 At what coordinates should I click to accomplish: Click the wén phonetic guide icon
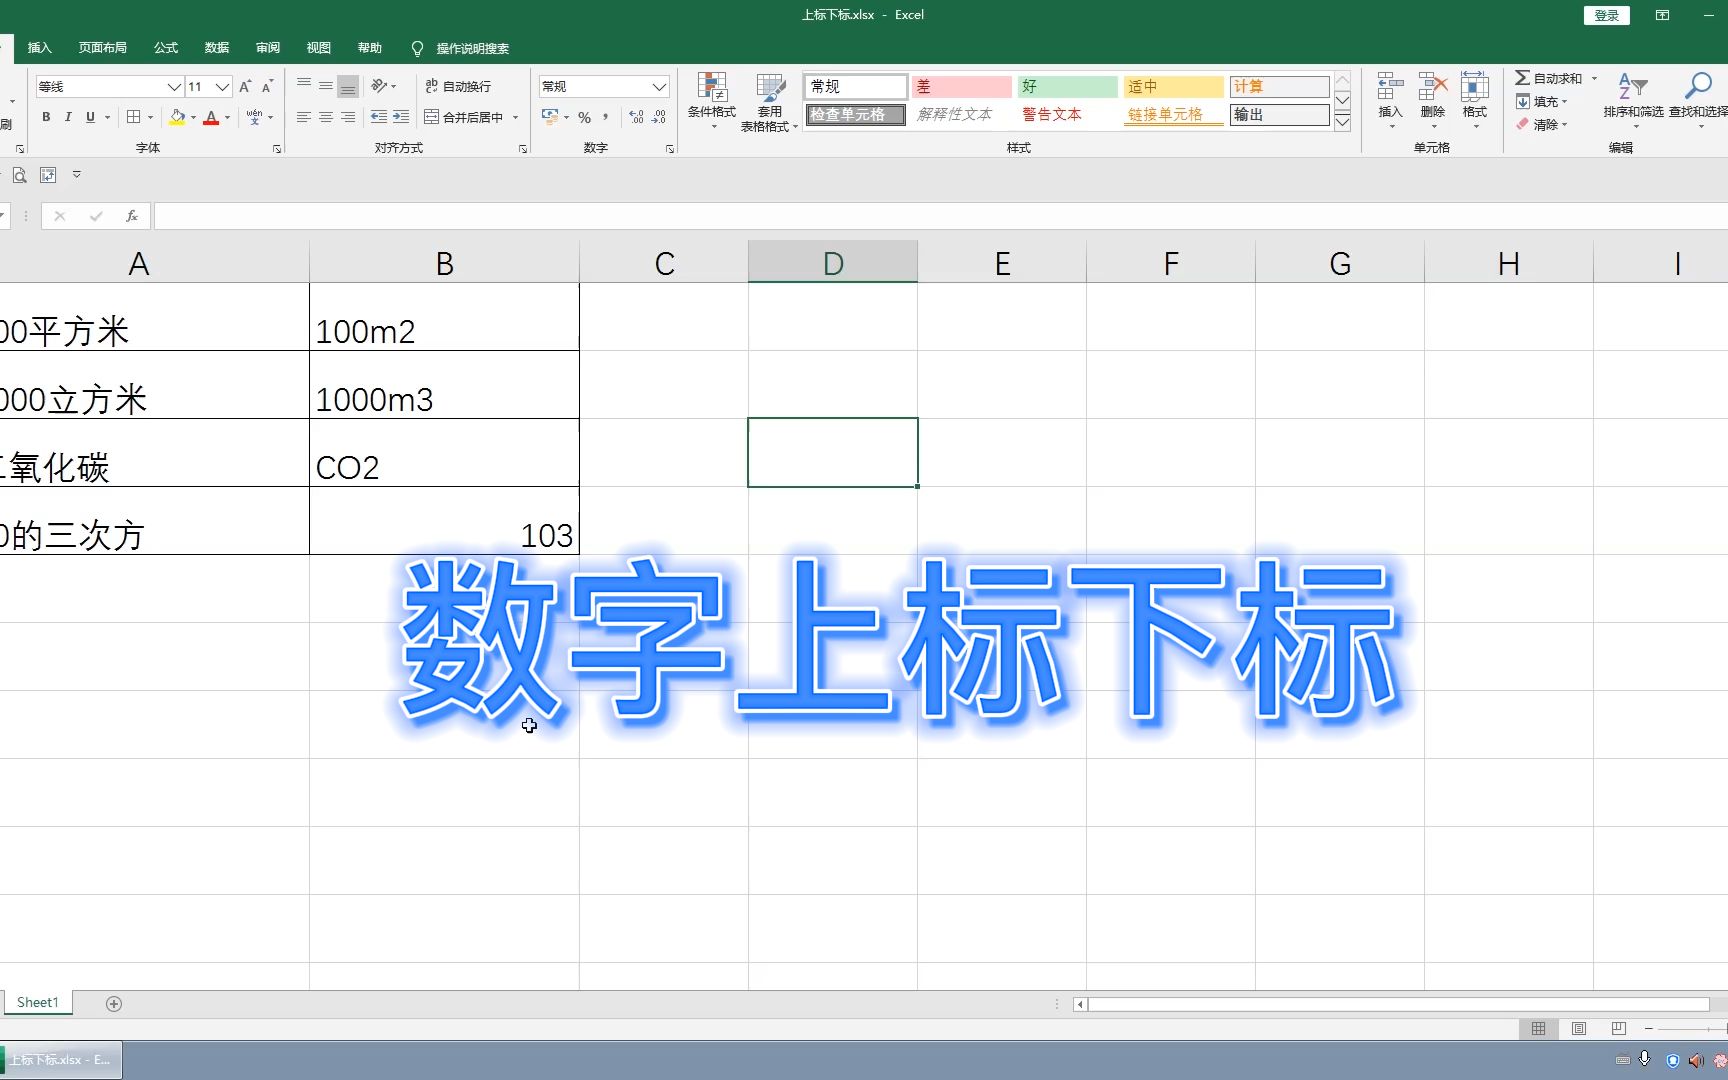pos(255,117)
